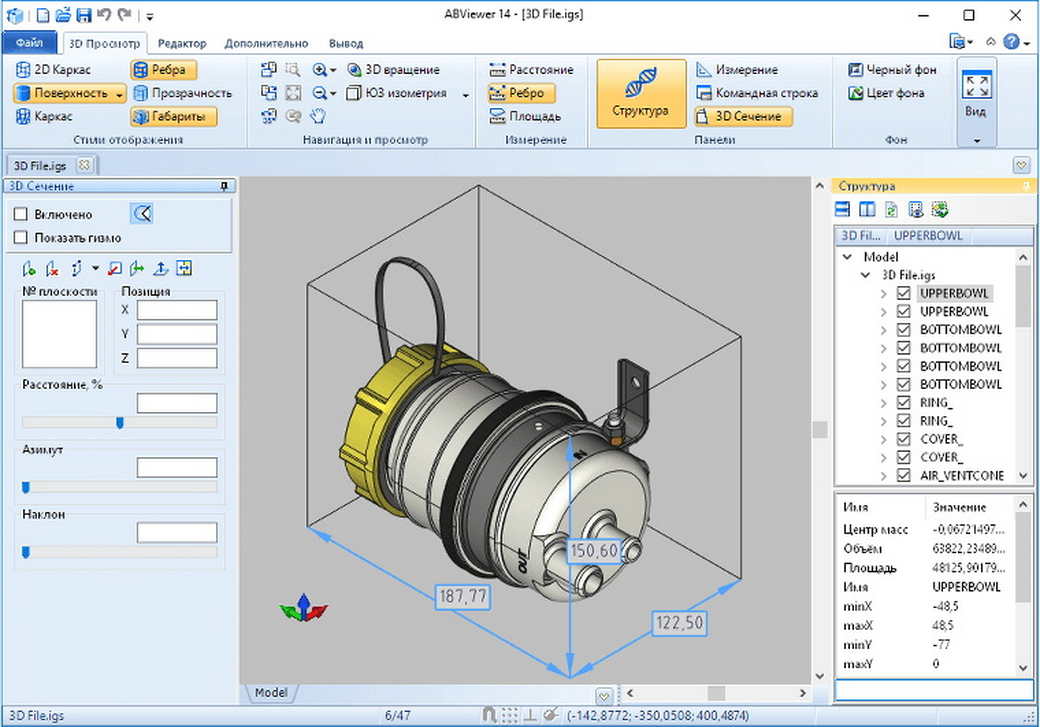Toggle the Структура panel button
The image size is (1040, 727).
point(641,93)
